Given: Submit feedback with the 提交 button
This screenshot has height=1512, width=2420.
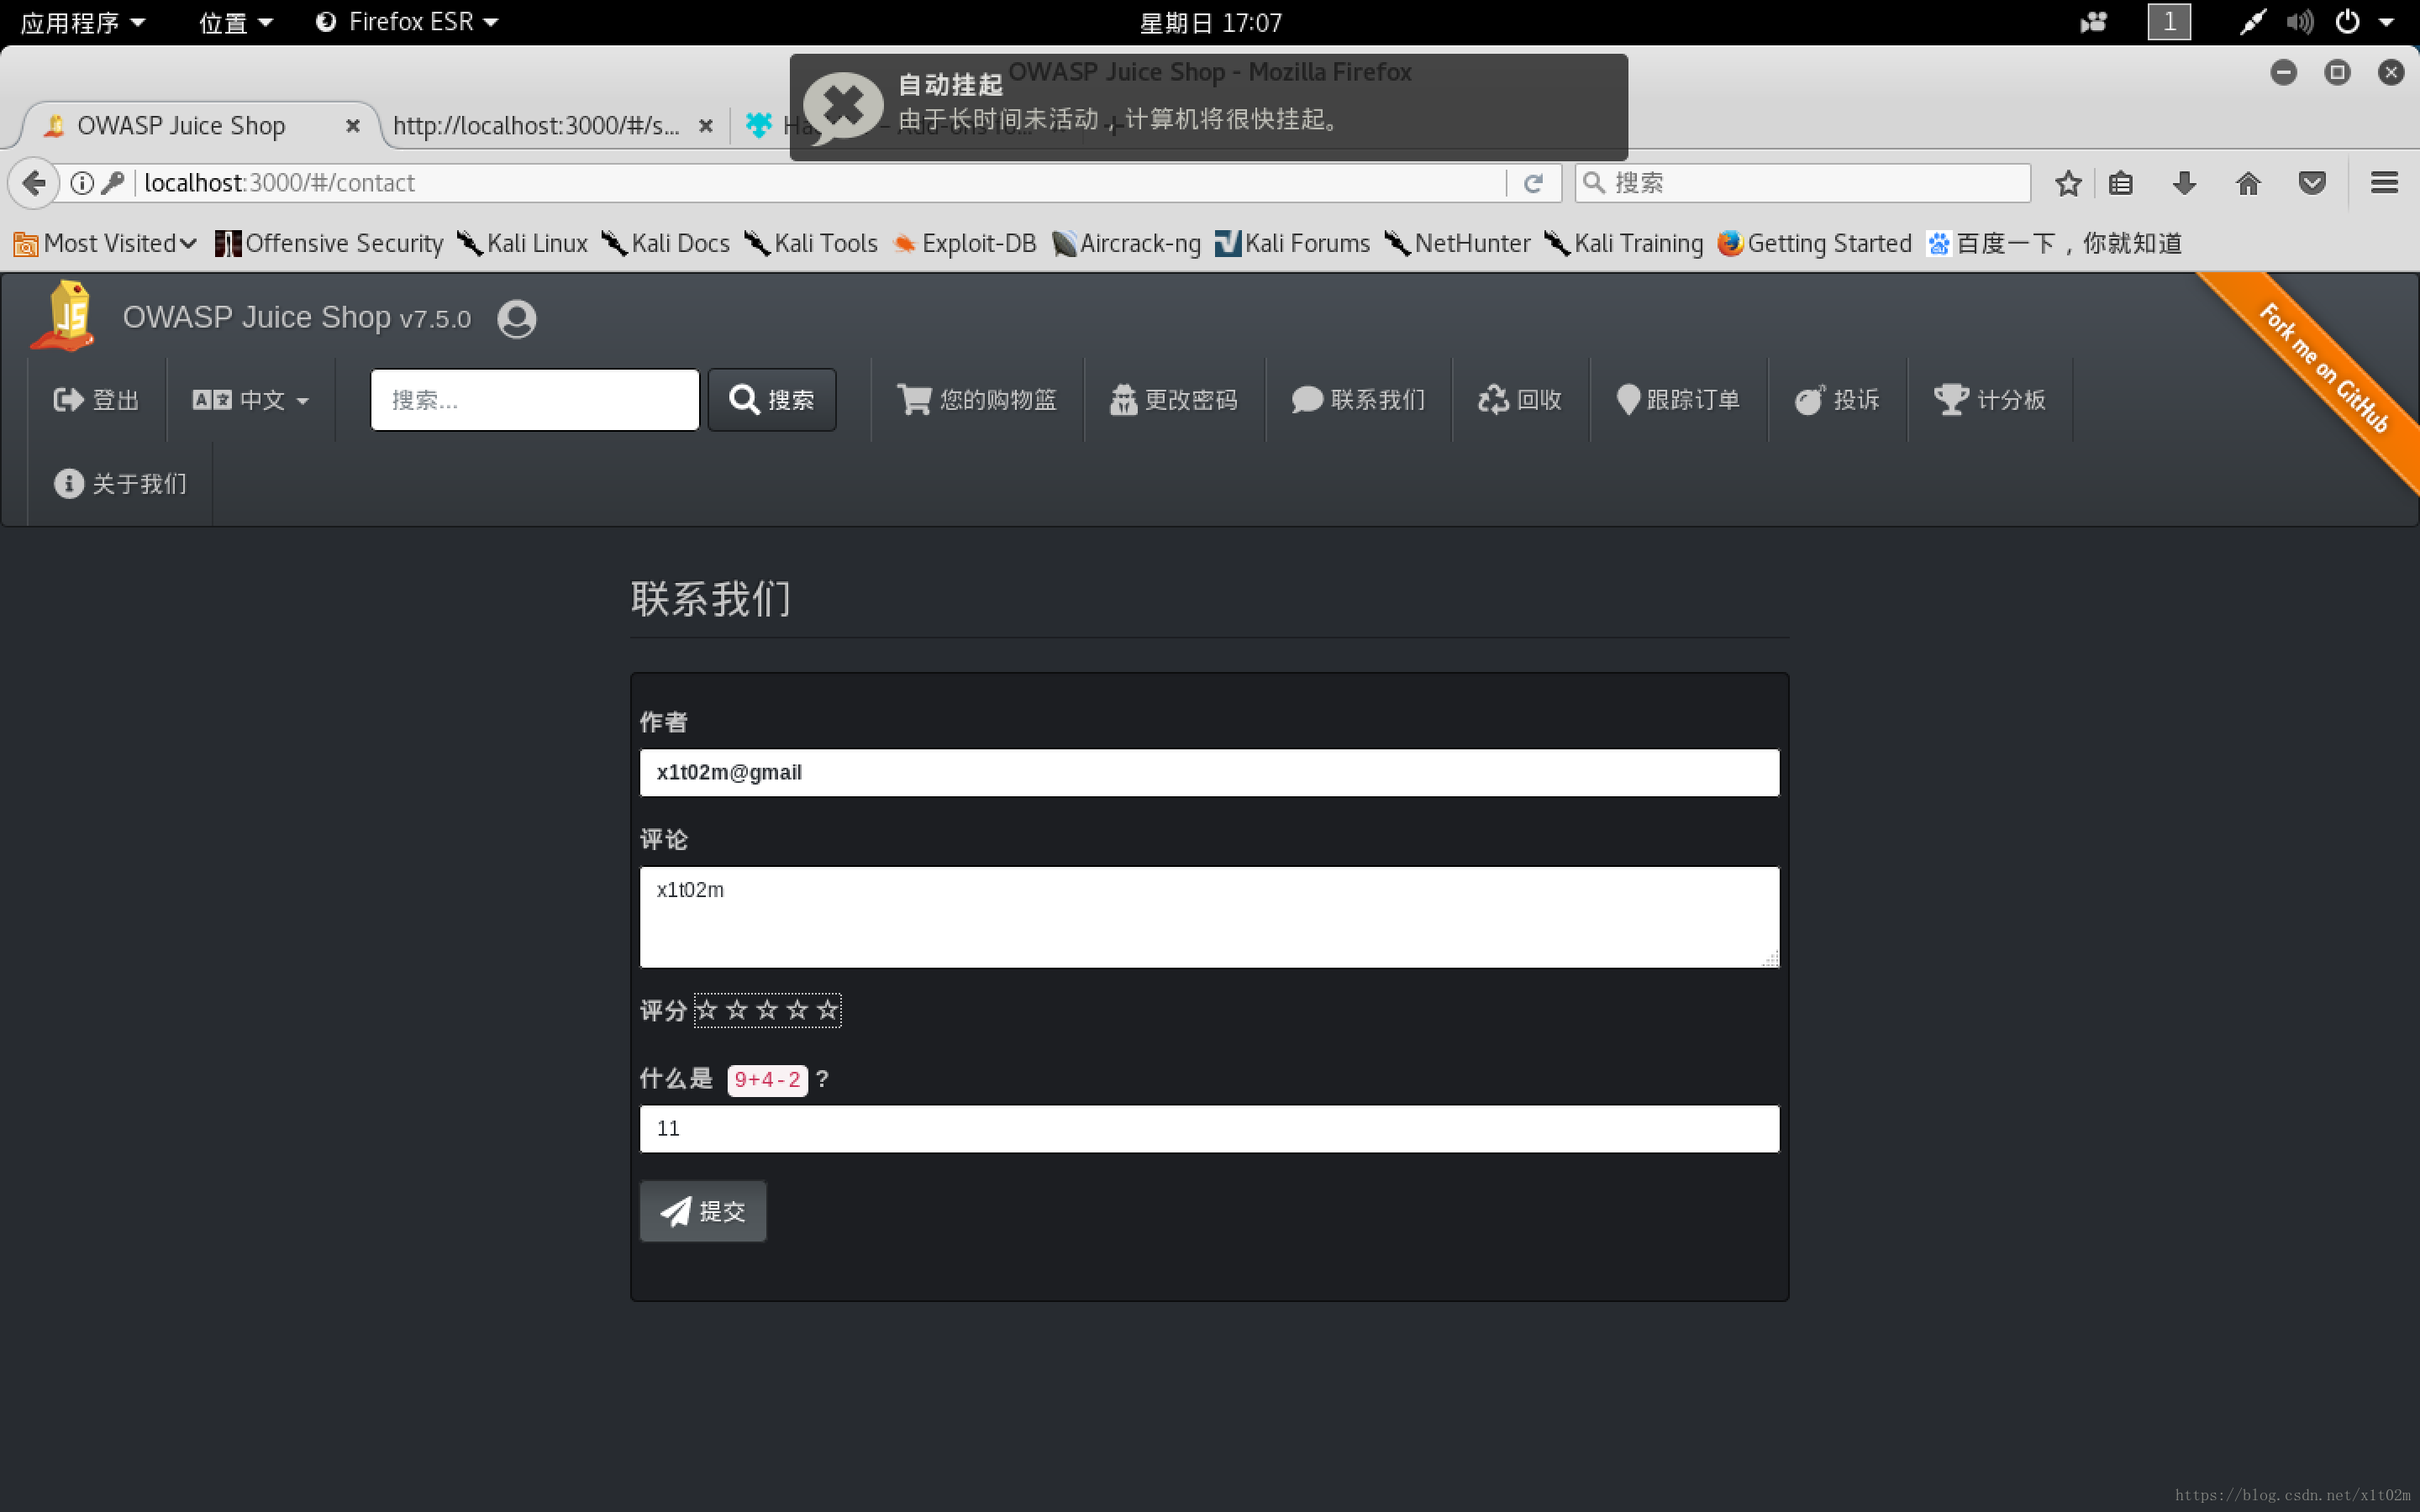Looking at the screenshot, I should coord(703,1211).
